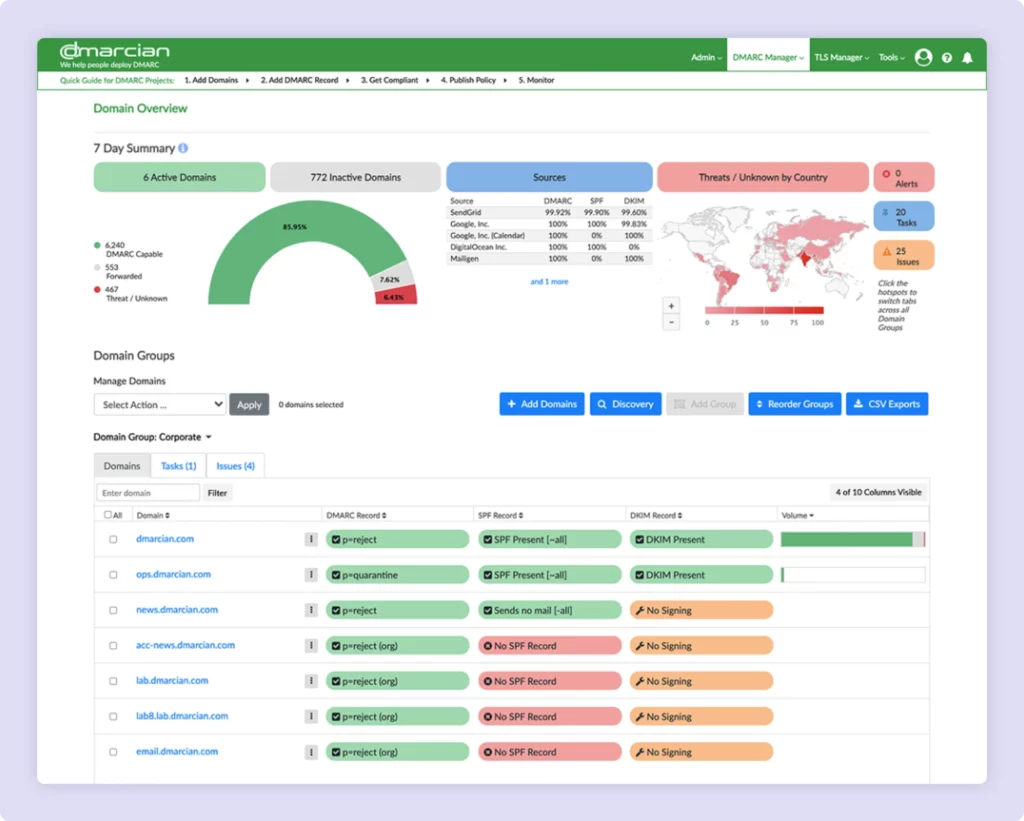Click No SPF Record badge for lab.dmarcian.com
Image resolution: width=1024 pixels, height=821 pixels.
pos(549,681)
